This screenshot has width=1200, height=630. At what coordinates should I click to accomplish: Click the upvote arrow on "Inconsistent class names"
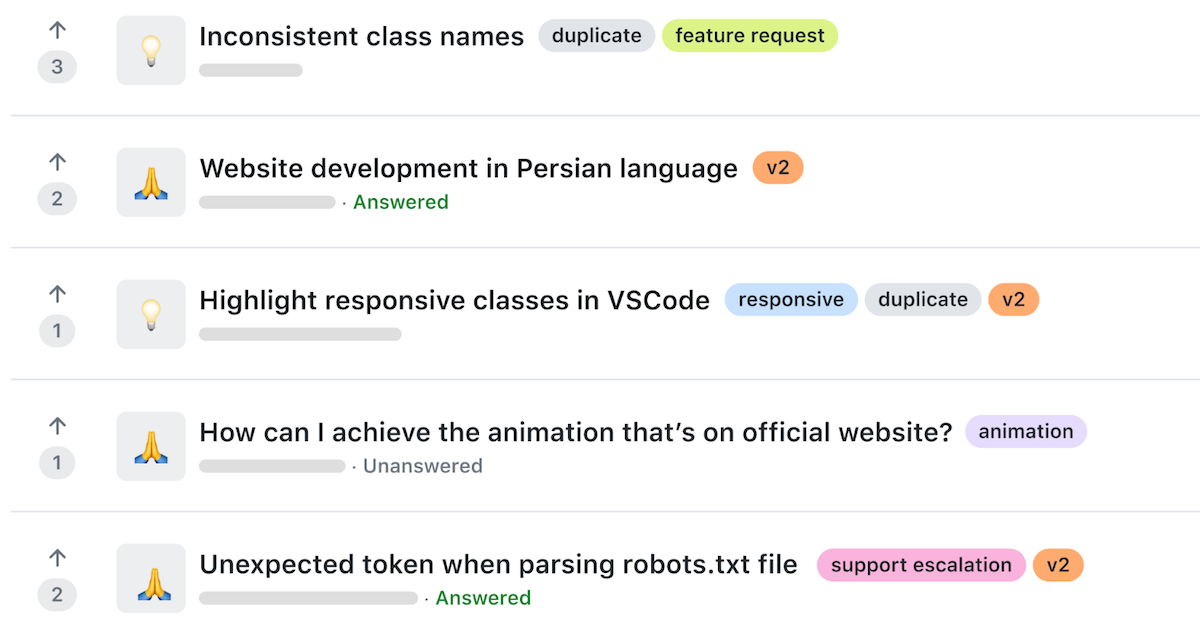coord(57,30)
